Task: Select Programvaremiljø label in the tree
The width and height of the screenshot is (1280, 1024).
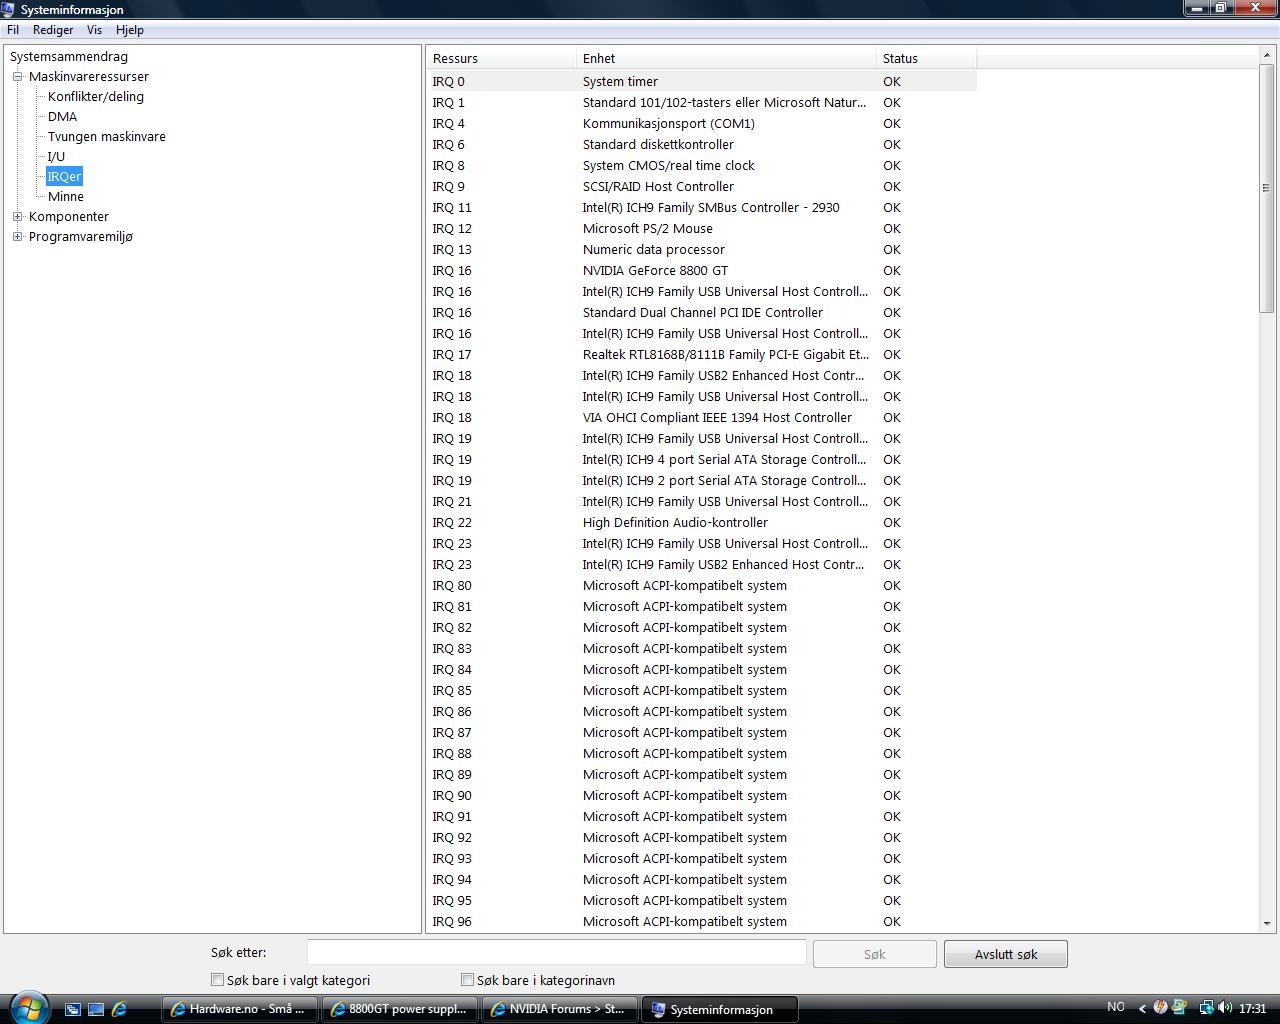Action: coord(81,237)
